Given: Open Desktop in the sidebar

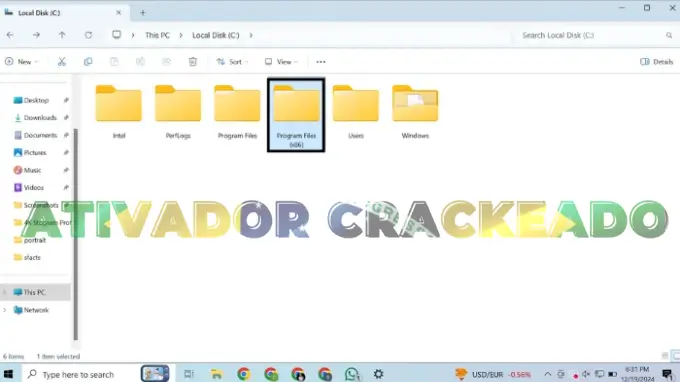Looking at the screenshot, I should [36, 100].
